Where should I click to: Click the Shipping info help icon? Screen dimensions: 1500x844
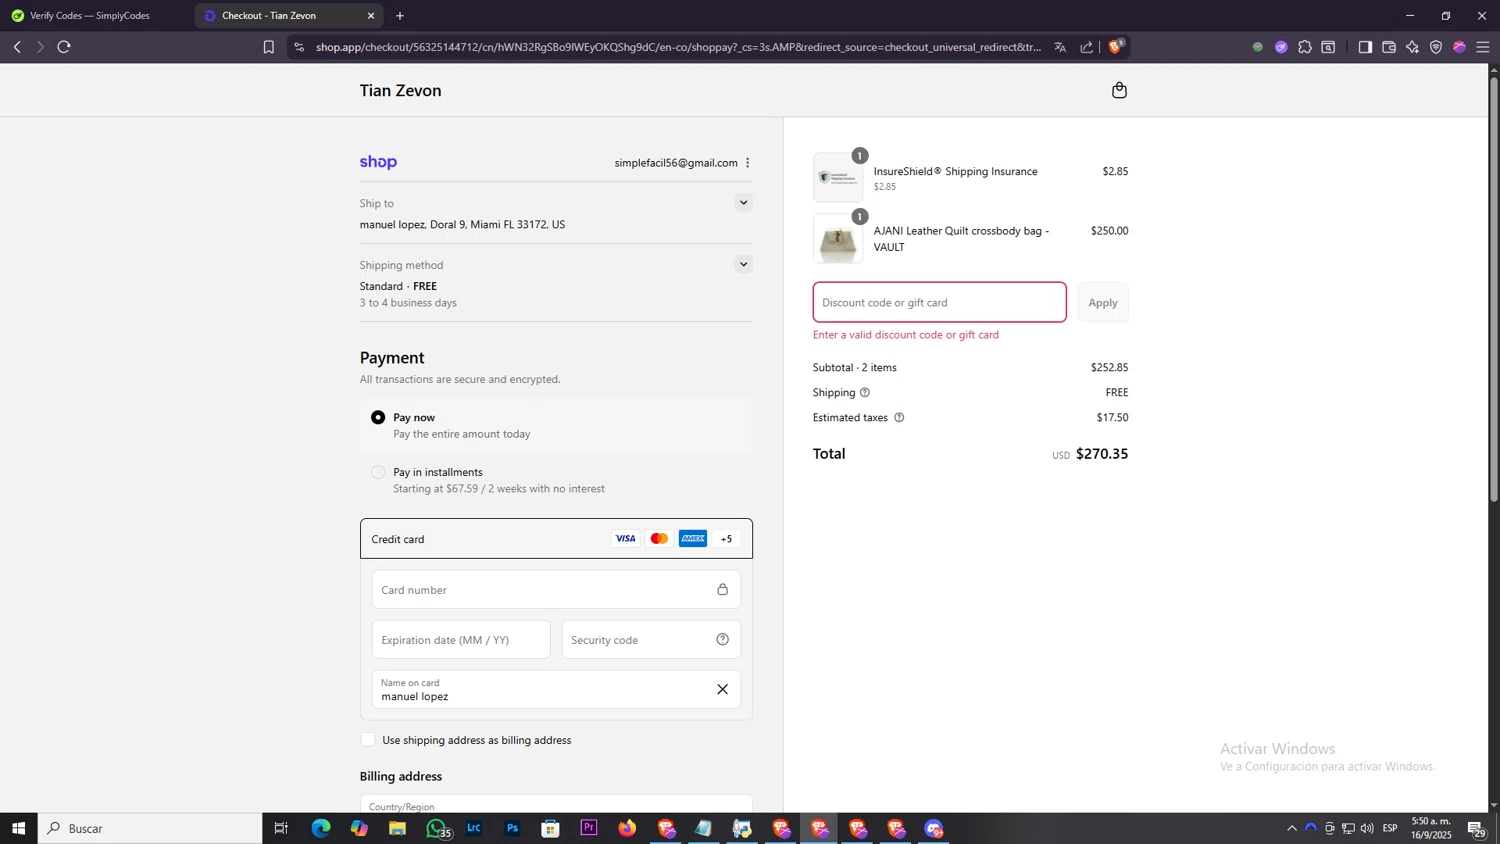pos(865,392)
